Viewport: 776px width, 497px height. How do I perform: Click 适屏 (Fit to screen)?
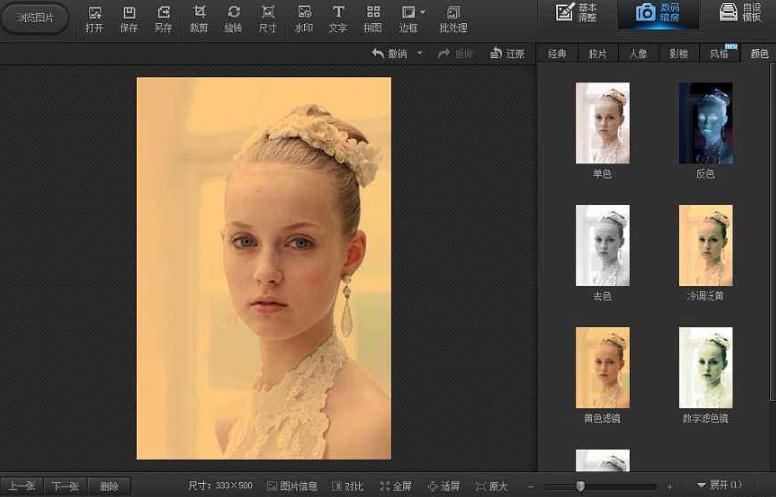444,487
